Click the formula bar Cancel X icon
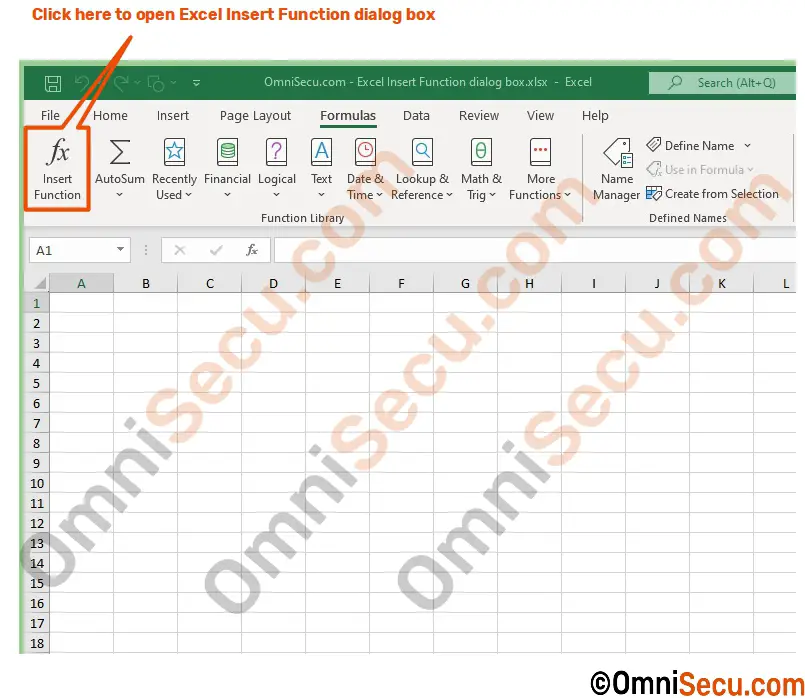 pyautogui.click(x=180, y=250)
